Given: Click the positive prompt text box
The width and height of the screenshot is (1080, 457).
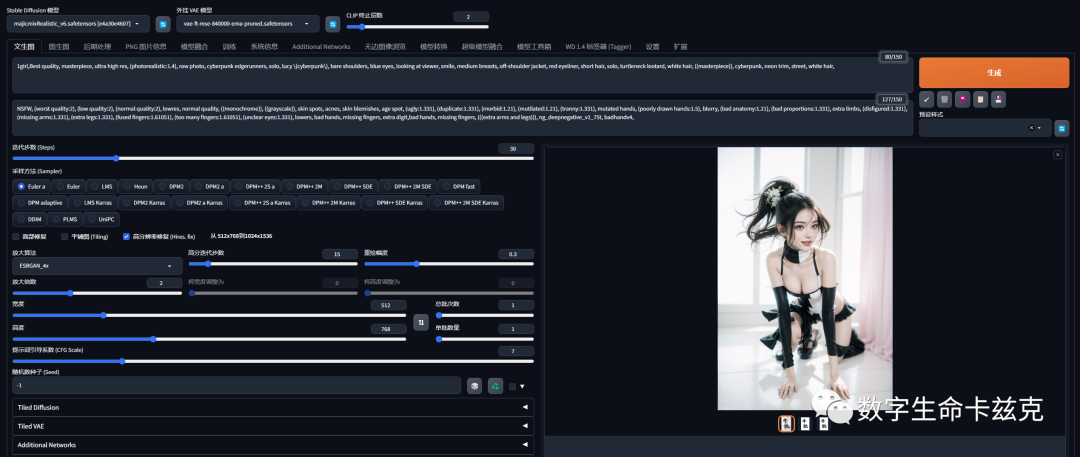Looking at the screenshot, I should coord(462,74).
